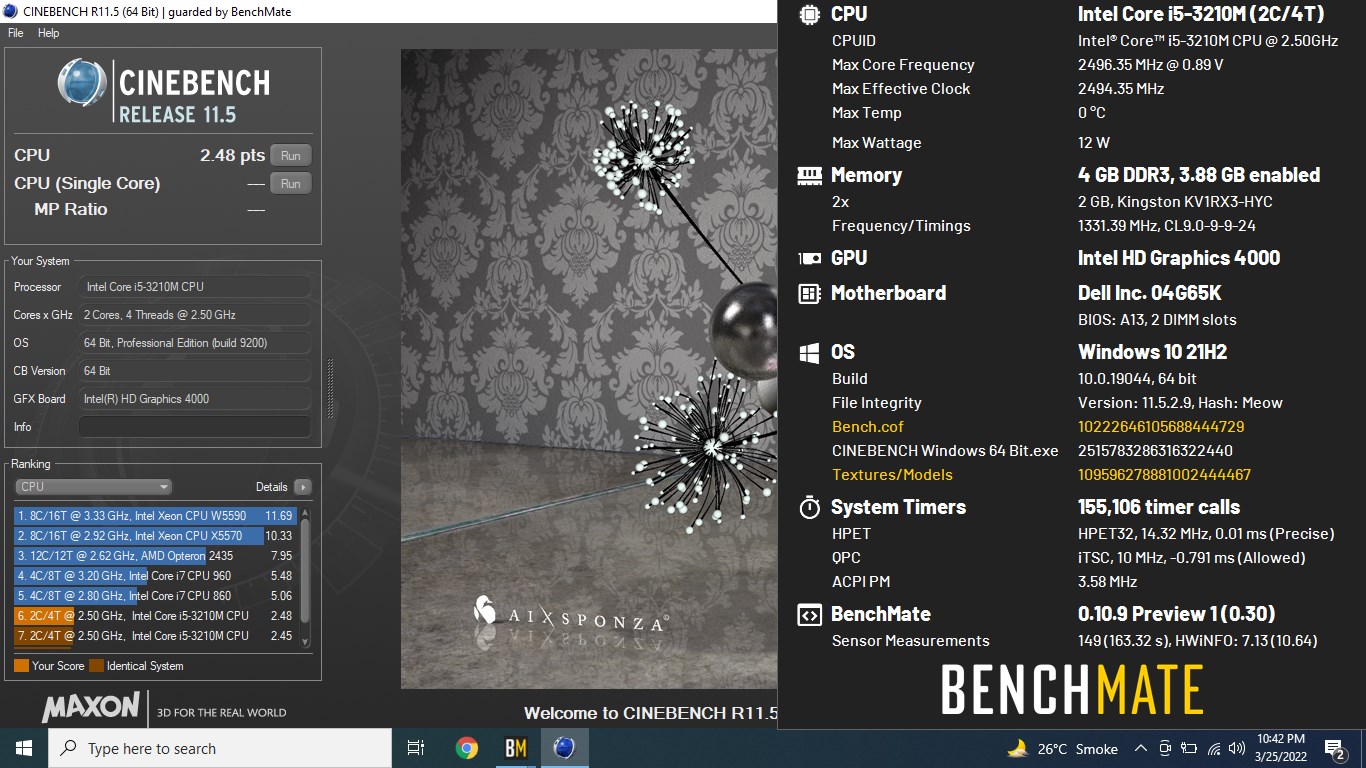The image size is (1366, 768).
Task: Select ranking entry i5-3210M scoring 2.48
Action: click(155, 616)
